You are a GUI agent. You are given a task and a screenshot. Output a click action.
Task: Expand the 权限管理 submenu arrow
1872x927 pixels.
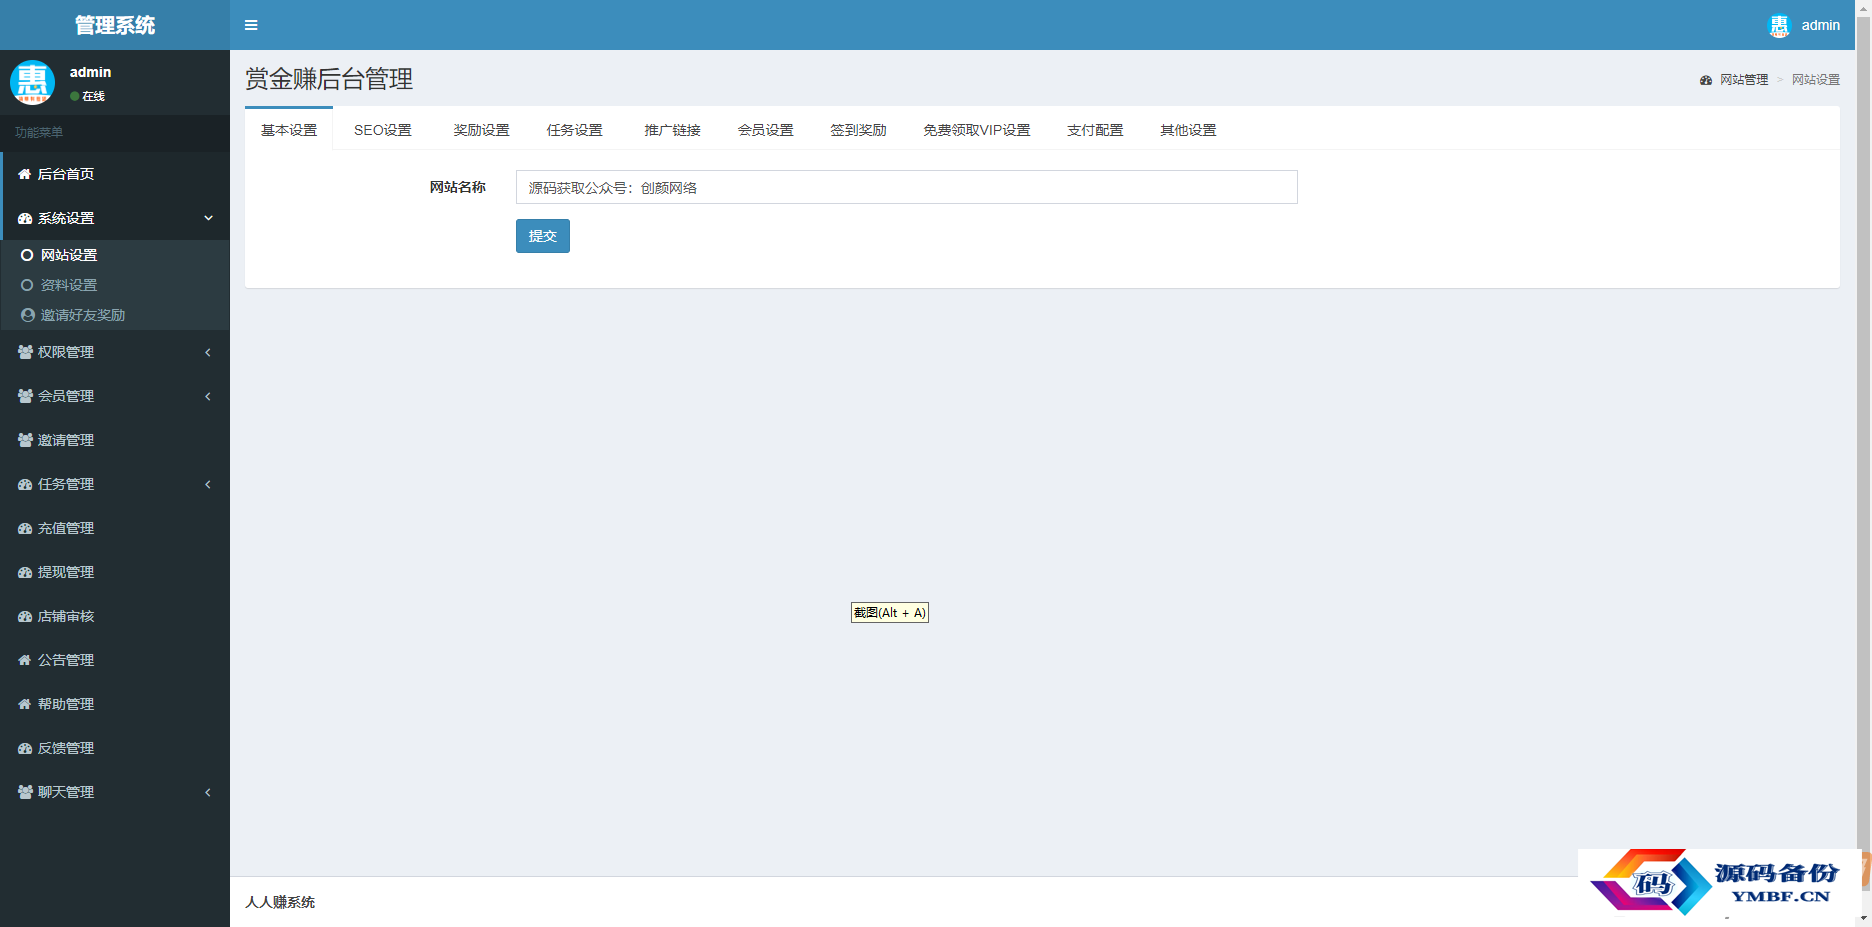click(x=208, y=352)
